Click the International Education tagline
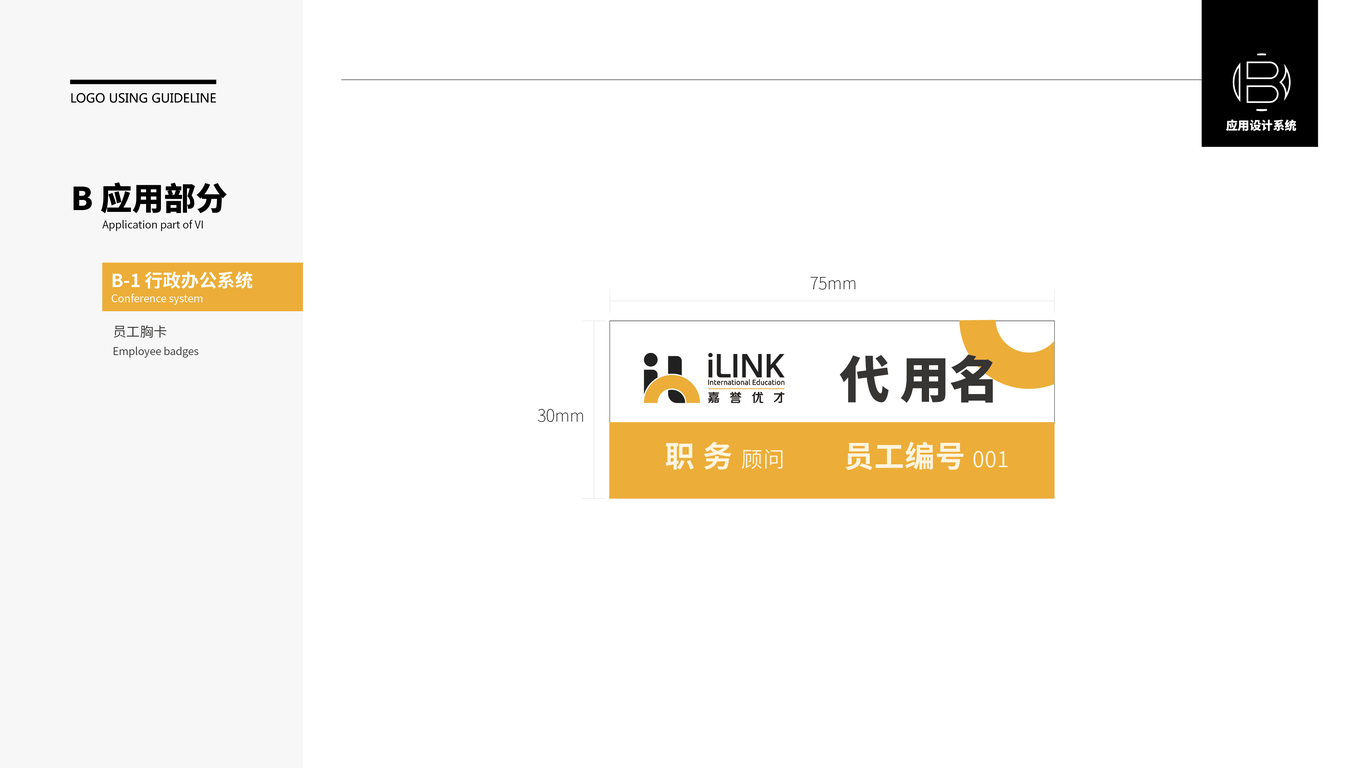1366x768 pixels. (x=746, y=383)
